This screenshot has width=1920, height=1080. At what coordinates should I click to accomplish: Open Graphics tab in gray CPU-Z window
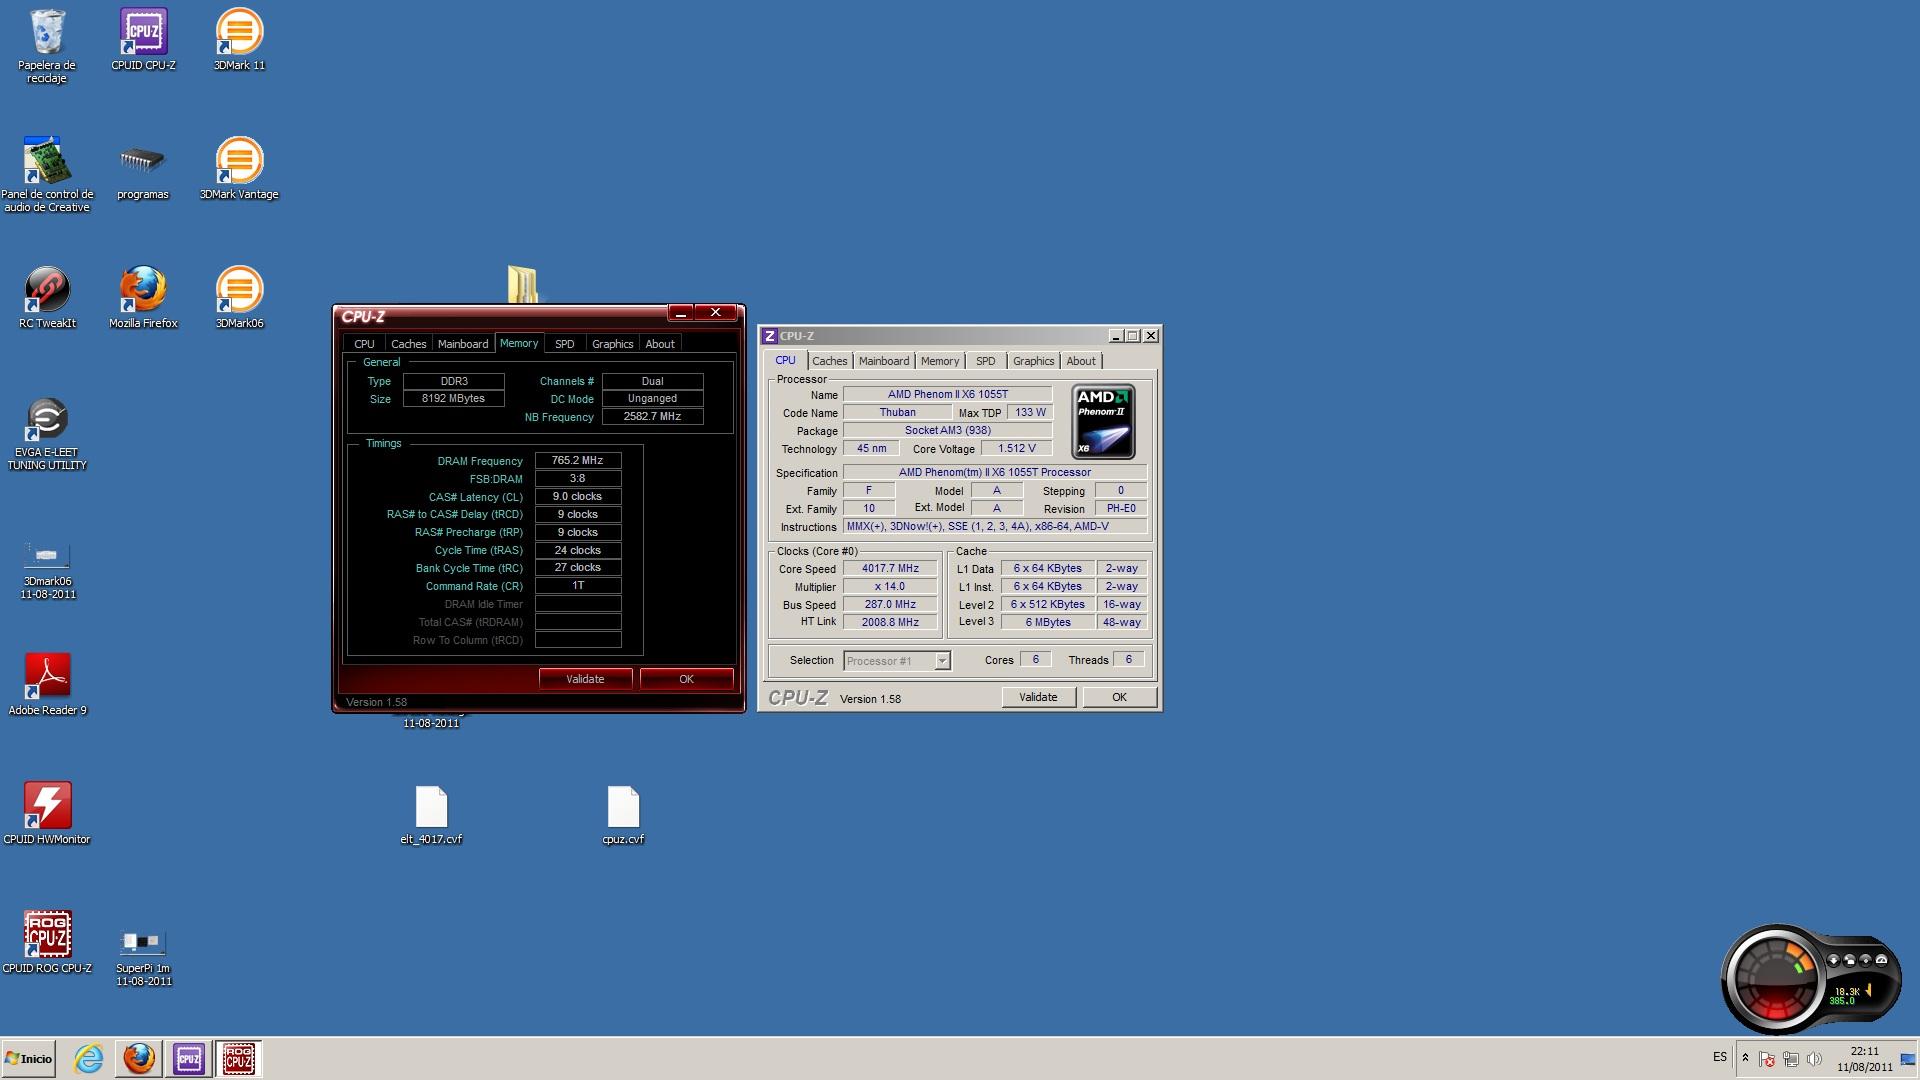point(1033,361)
